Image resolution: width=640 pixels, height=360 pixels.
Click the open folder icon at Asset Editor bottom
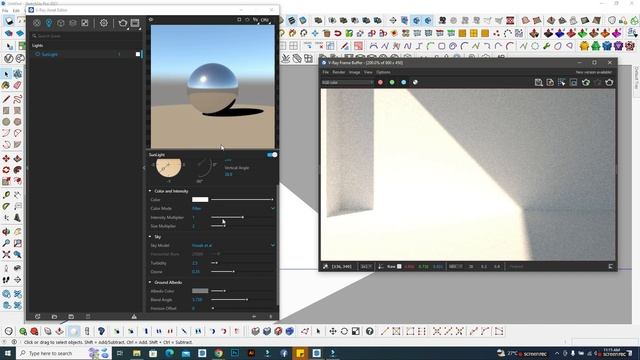pyautogui.click(x=54, y=316)
